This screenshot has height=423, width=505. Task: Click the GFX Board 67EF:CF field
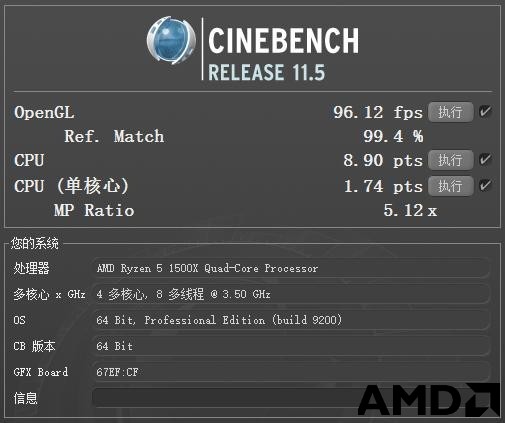coord(291,372)
